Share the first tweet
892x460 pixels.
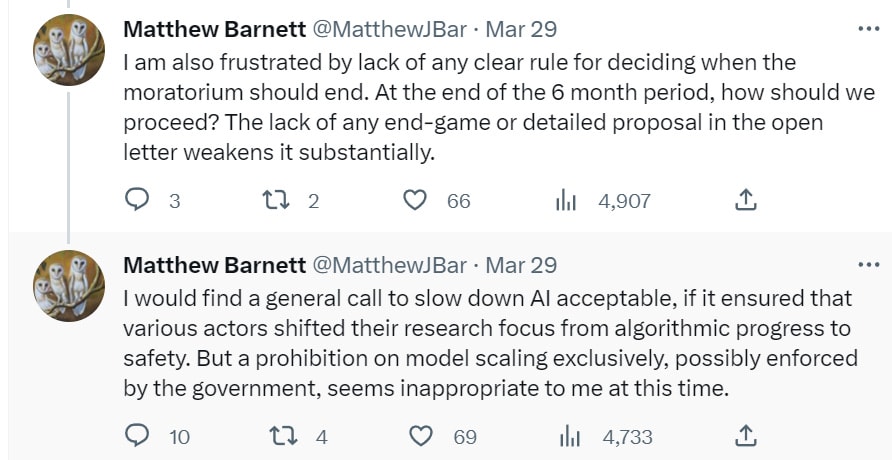(746, 201)
